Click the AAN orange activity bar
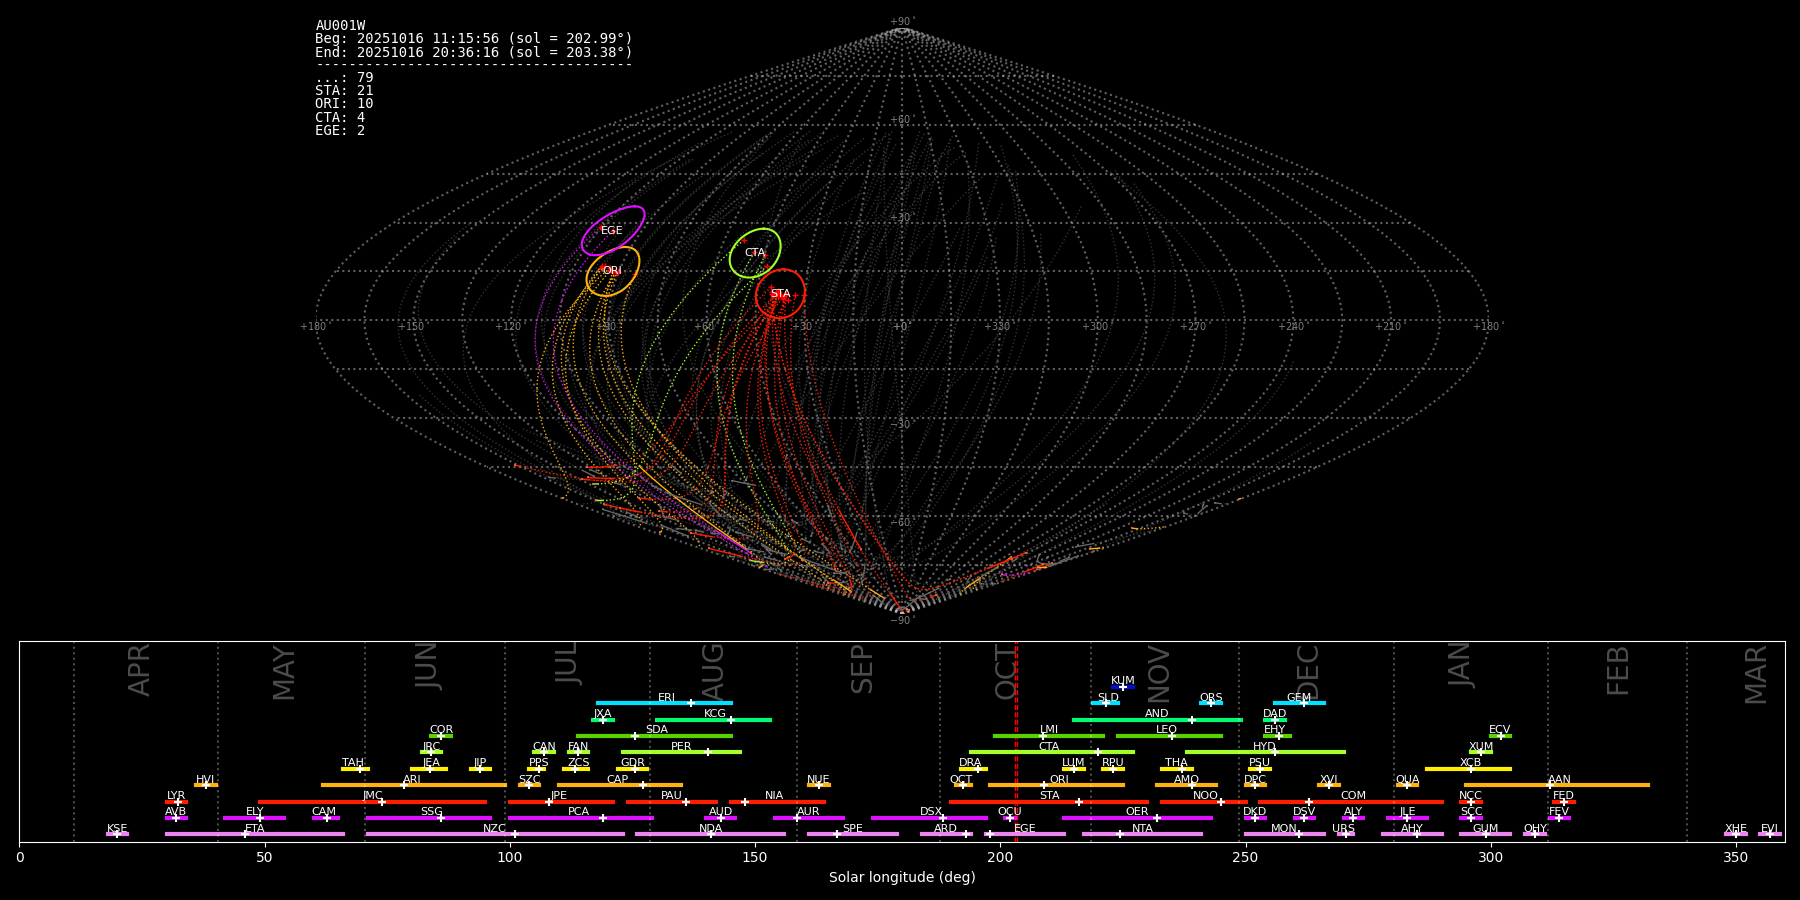Screen dimensions: 1800x900 [1600, 785]
